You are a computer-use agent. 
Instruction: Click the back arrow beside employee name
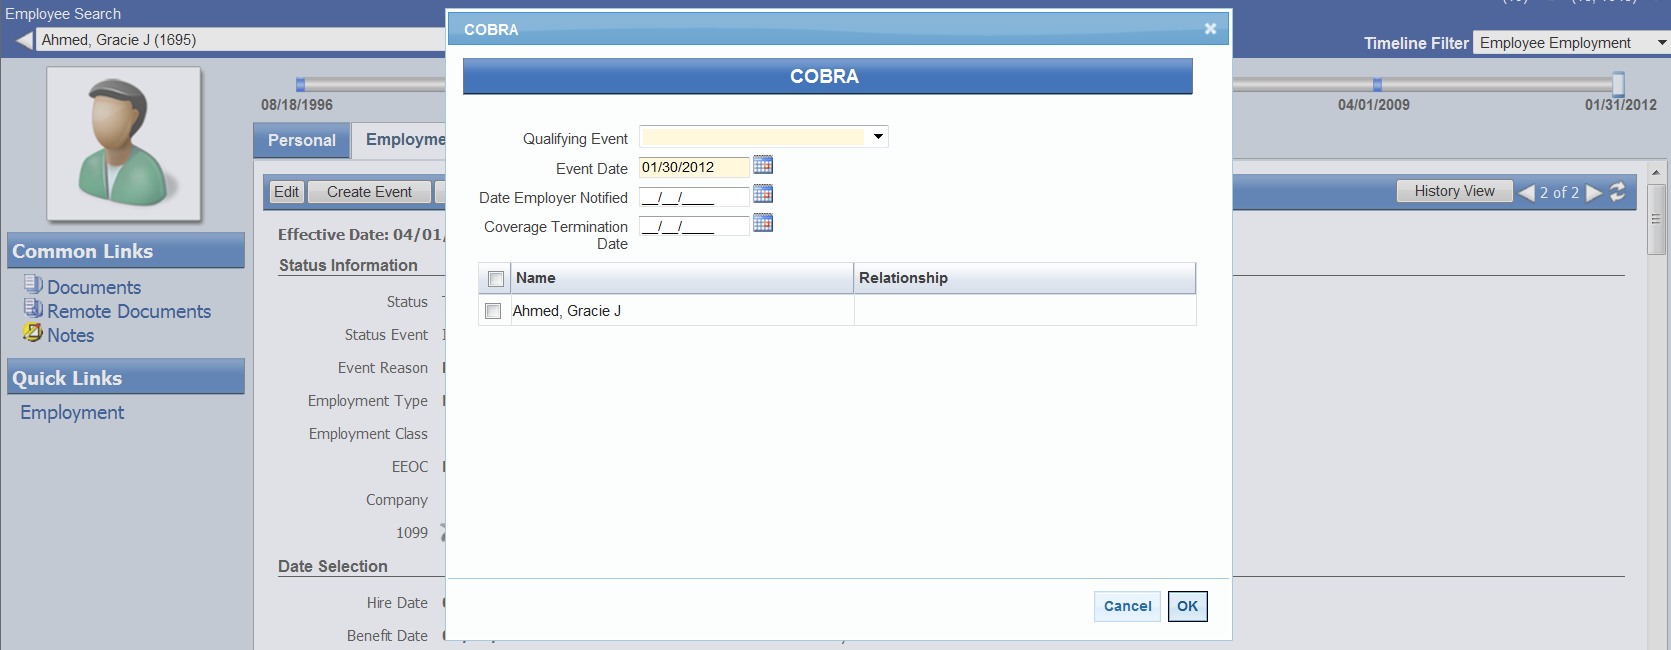pyautogui.click(x=24, y=40)
